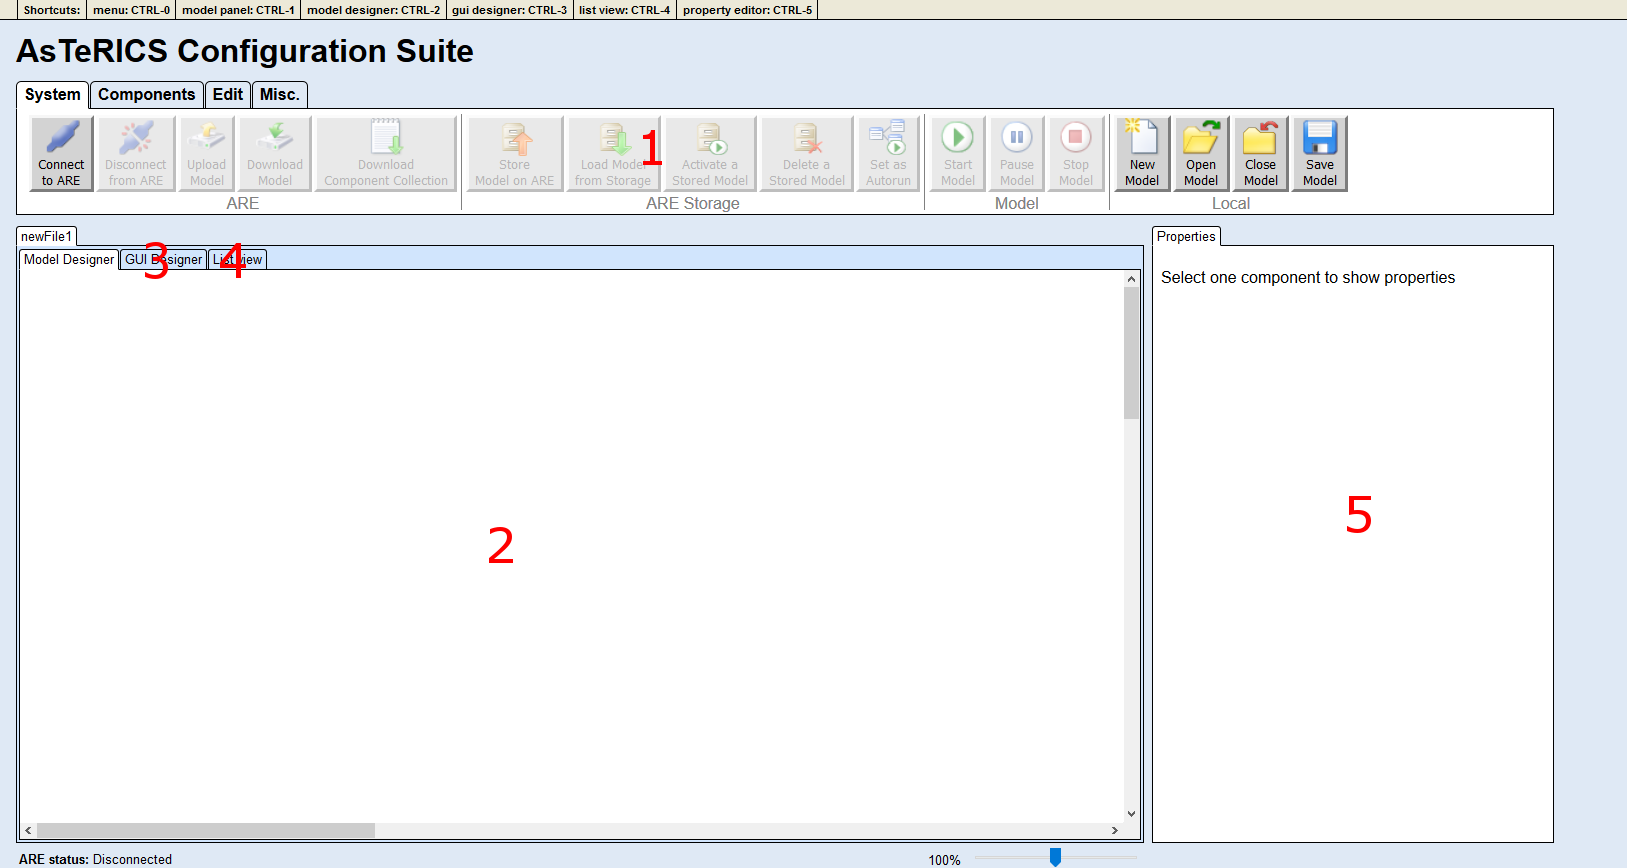Close Model using folder icon
The height and width of the screenshot is (868, 1627).
[x=1261, y=153]
